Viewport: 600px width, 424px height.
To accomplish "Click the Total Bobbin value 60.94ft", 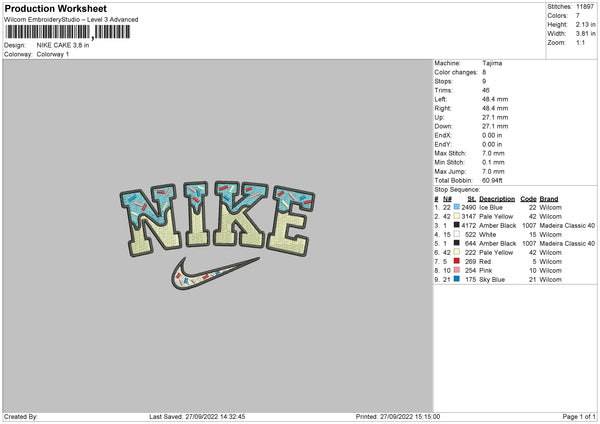I will pyautogui.click(x=492, y=180).
